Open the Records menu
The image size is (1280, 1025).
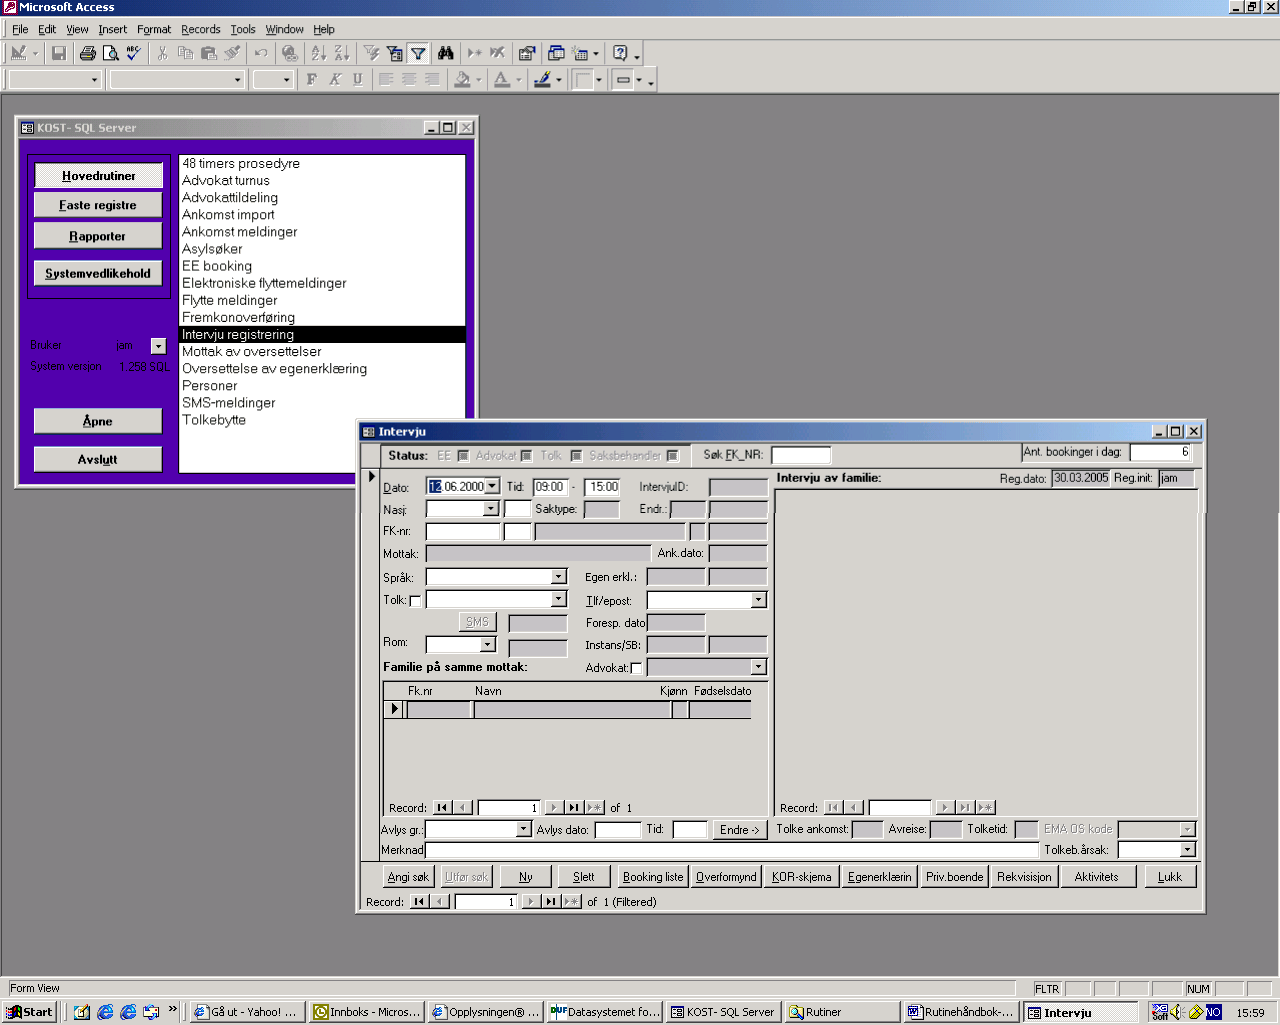[200, 29]
